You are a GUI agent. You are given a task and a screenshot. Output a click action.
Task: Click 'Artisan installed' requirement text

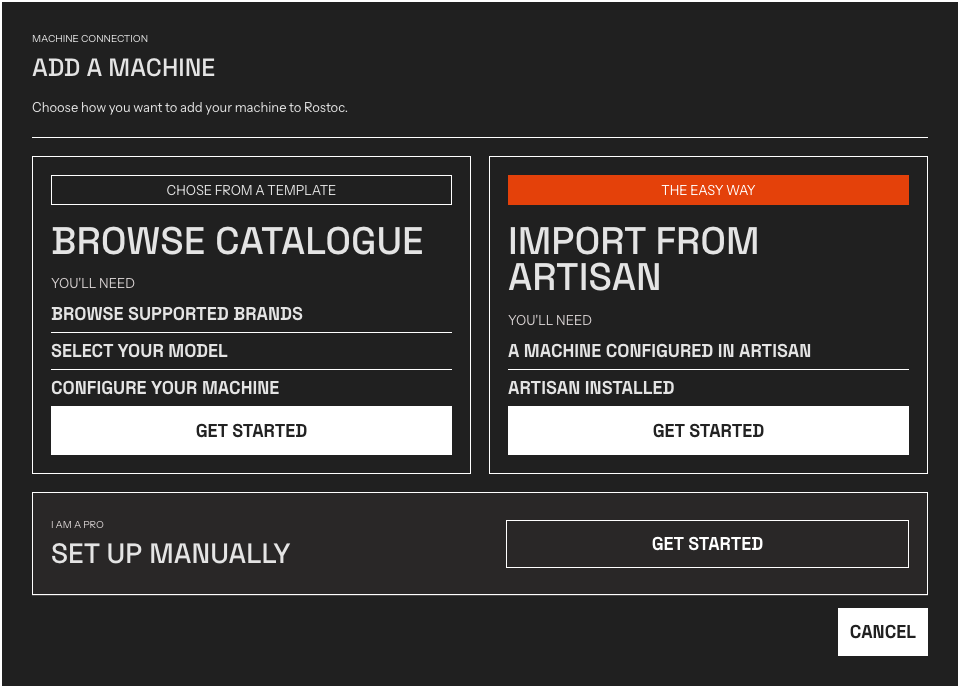(591, 387)
